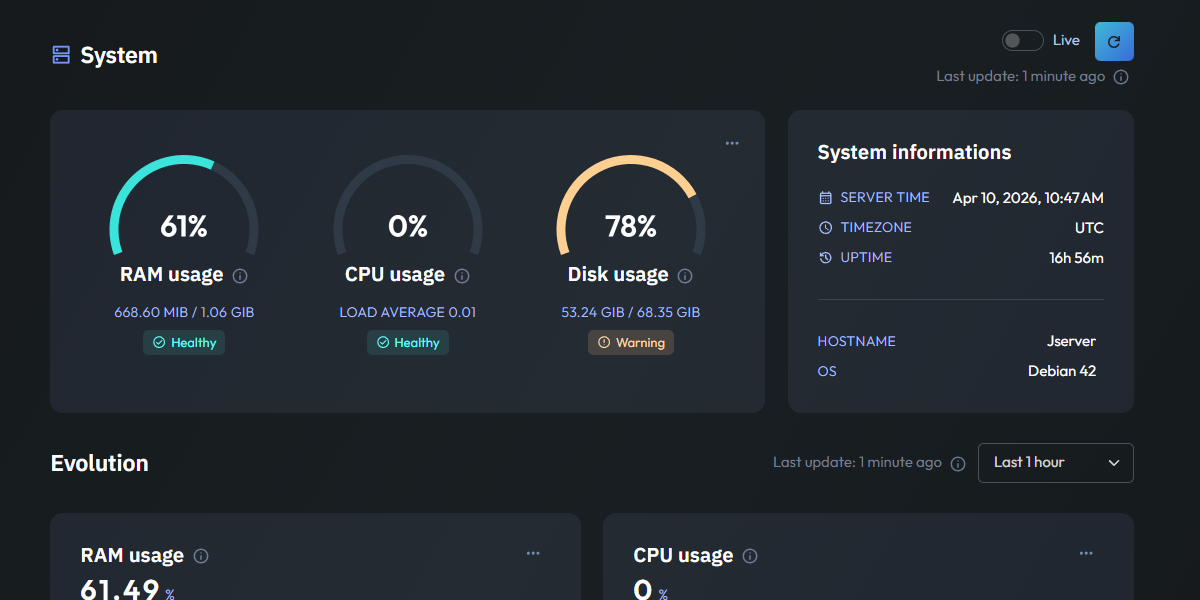Click the System page title
The height and width of the screenshot is (600, 1200).
pyautogui.click(x=119, y=55)
